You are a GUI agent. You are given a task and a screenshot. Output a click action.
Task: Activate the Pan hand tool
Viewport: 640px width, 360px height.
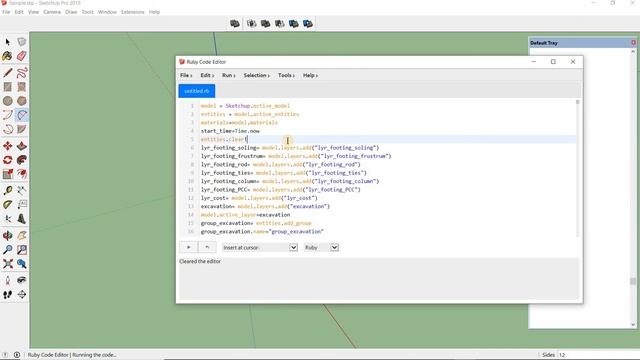22,236
